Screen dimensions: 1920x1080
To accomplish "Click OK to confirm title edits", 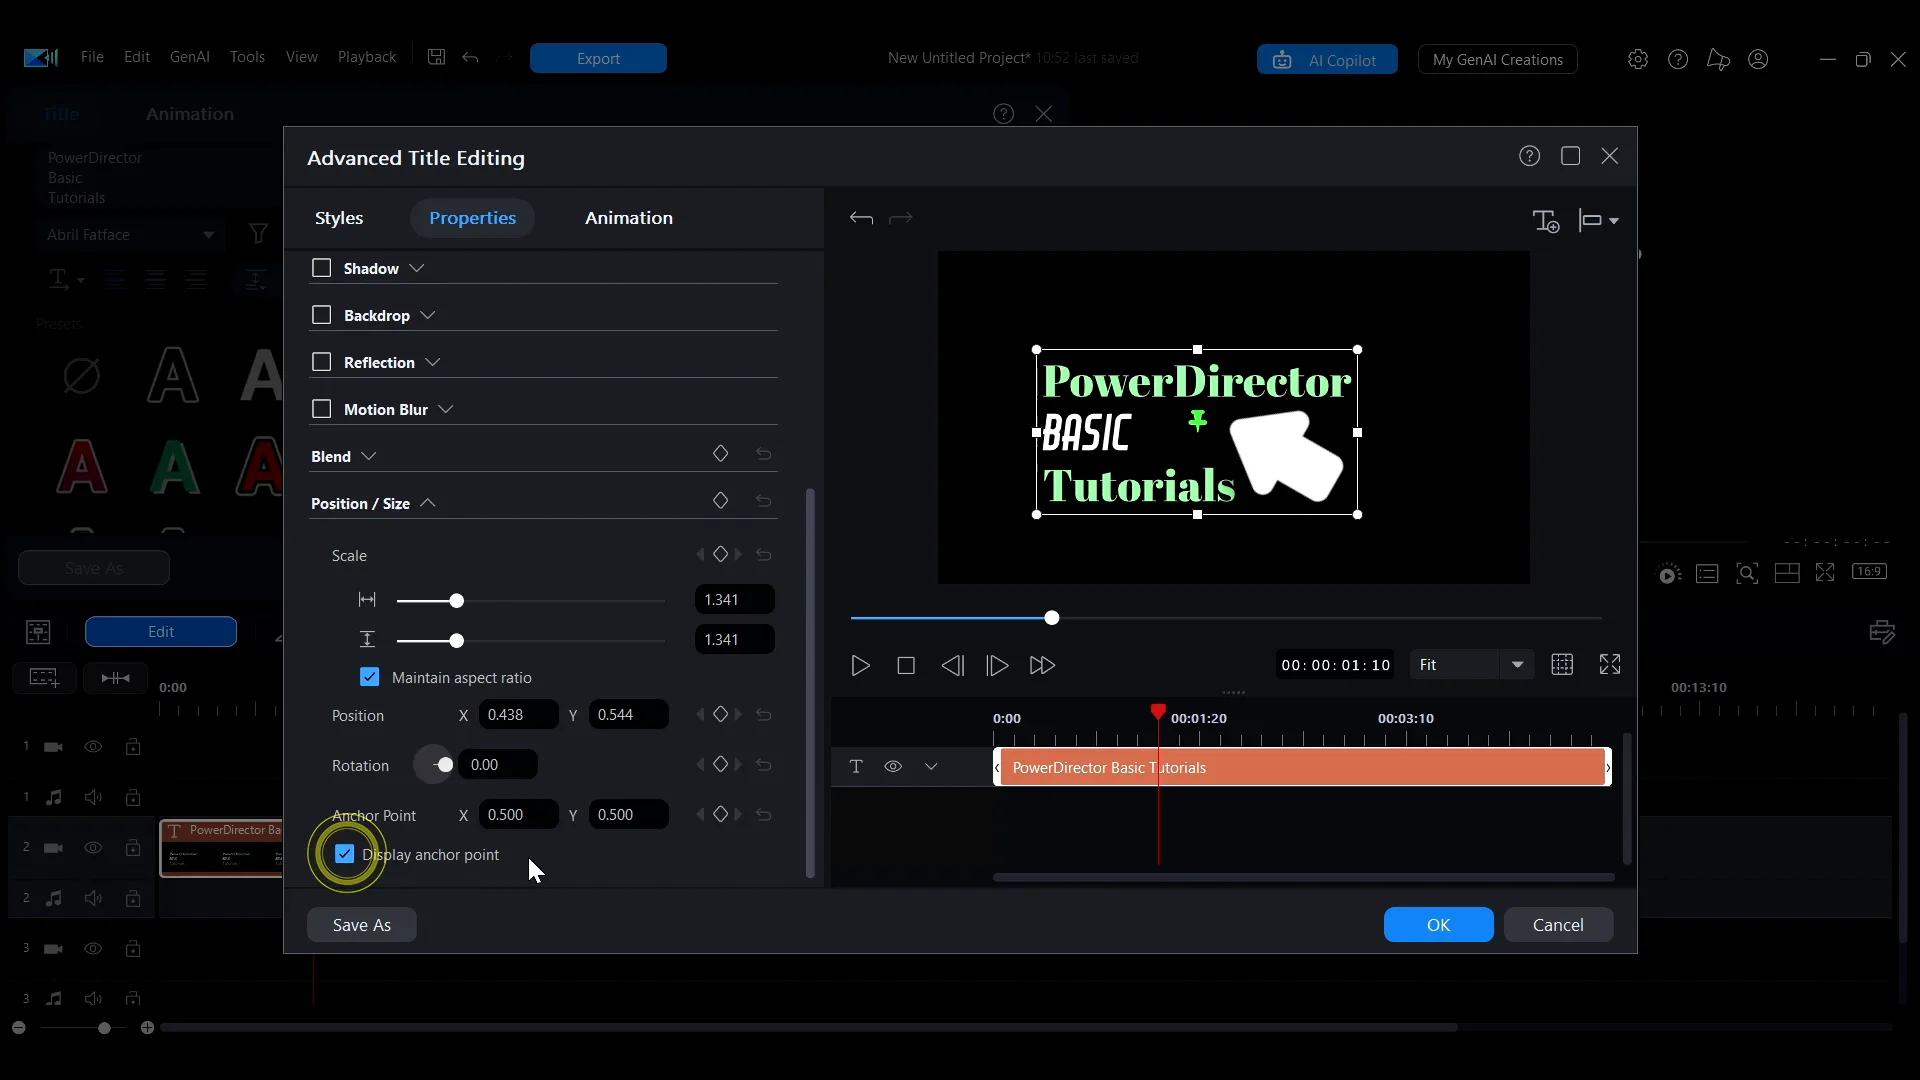I will (x=1439, y=925).
